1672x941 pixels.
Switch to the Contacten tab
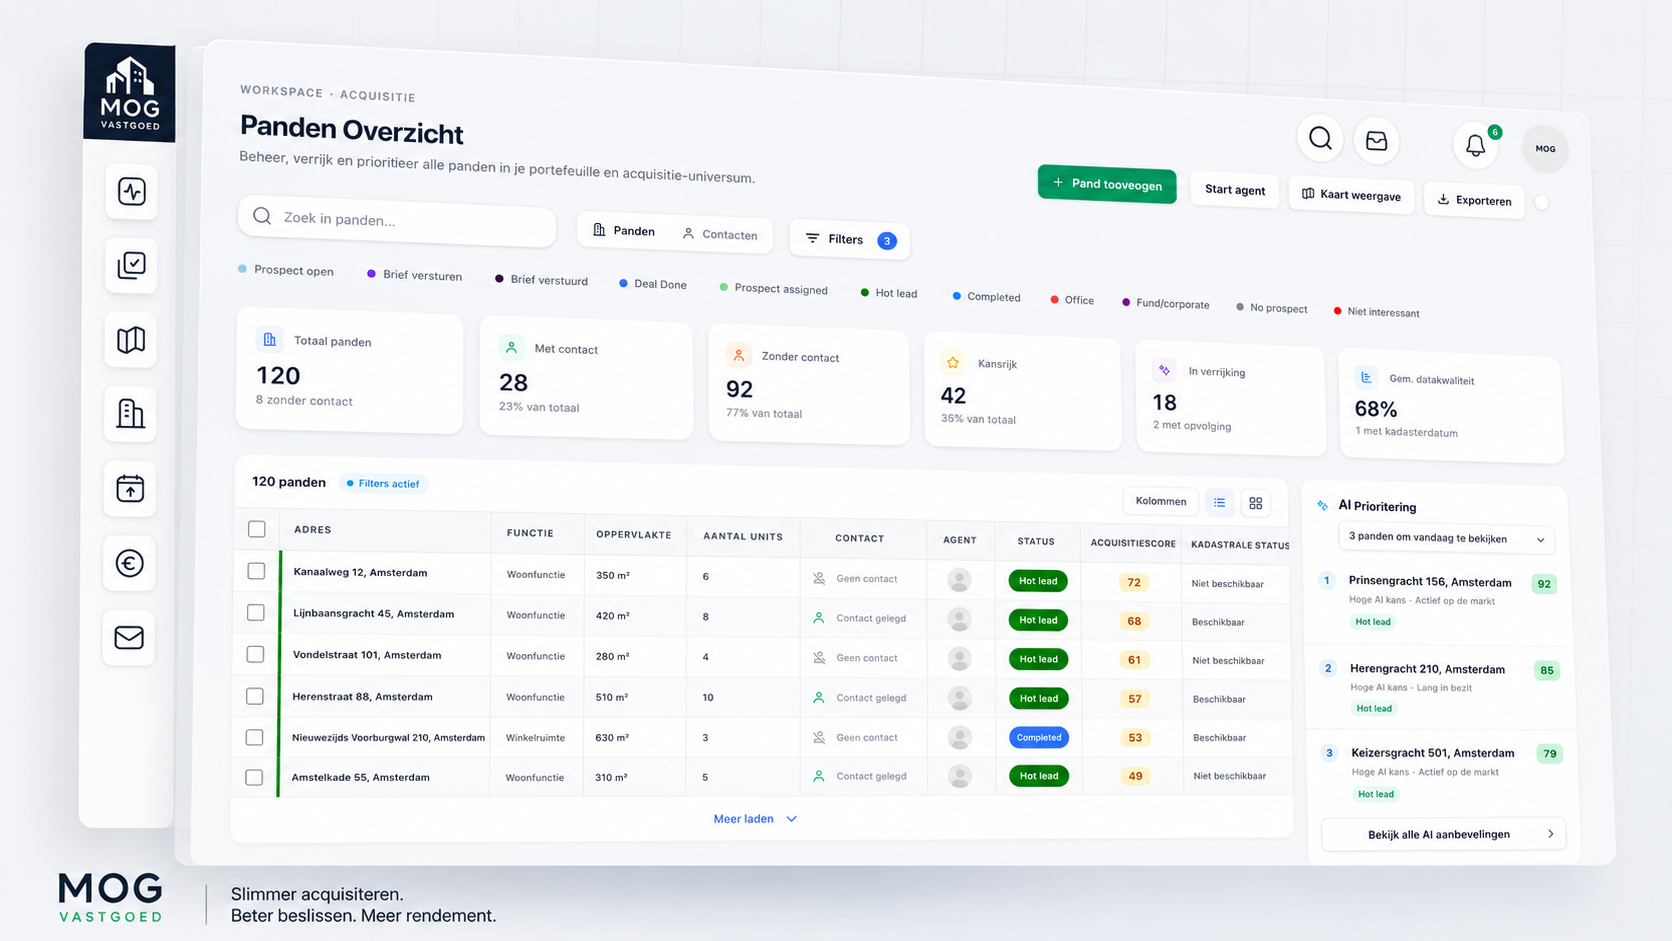coord(720,234)
